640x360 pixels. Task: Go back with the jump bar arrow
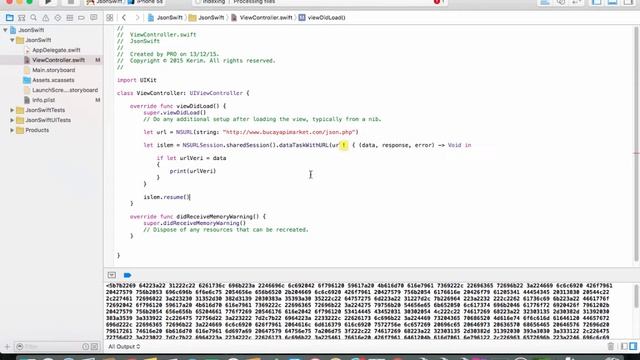pos(124,18)
